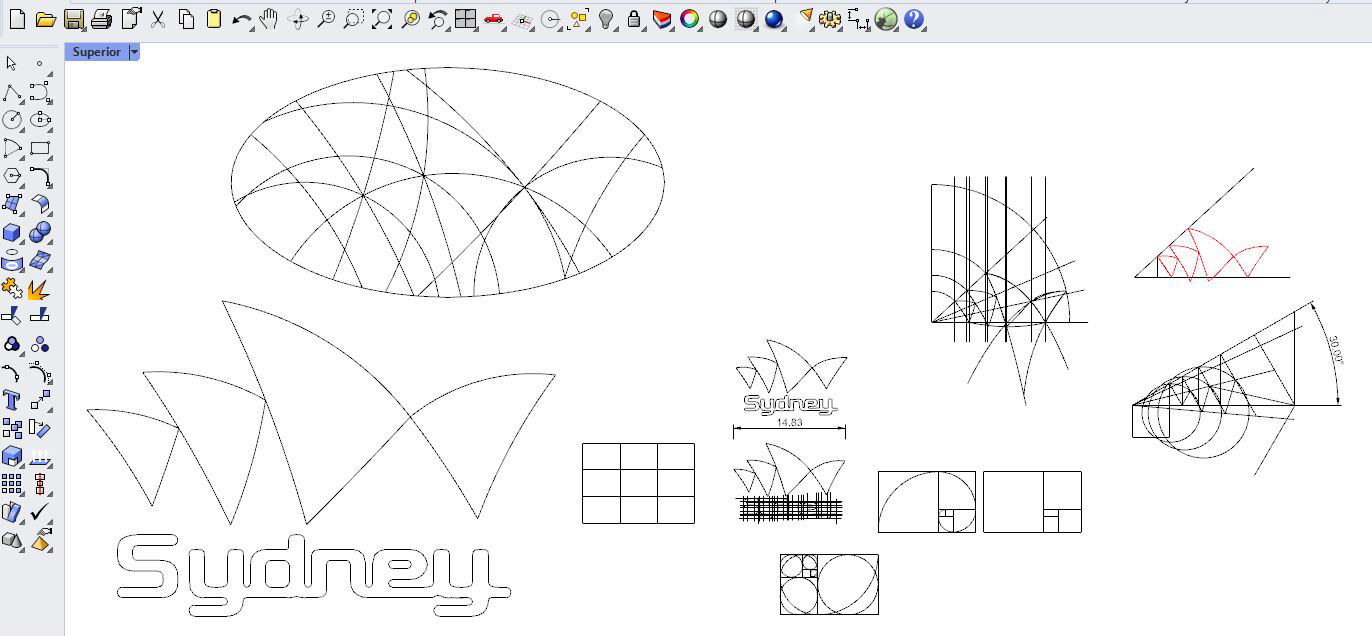Click the Boolean union spheres icon
This screenshot has width=1372, height=636.
click(40, 232)
